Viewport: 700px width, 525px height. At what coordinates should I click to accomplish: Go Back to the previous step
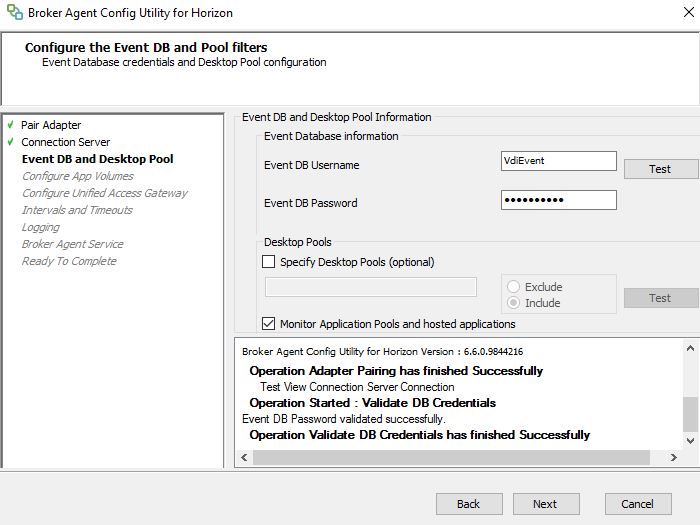pos(469,504)
